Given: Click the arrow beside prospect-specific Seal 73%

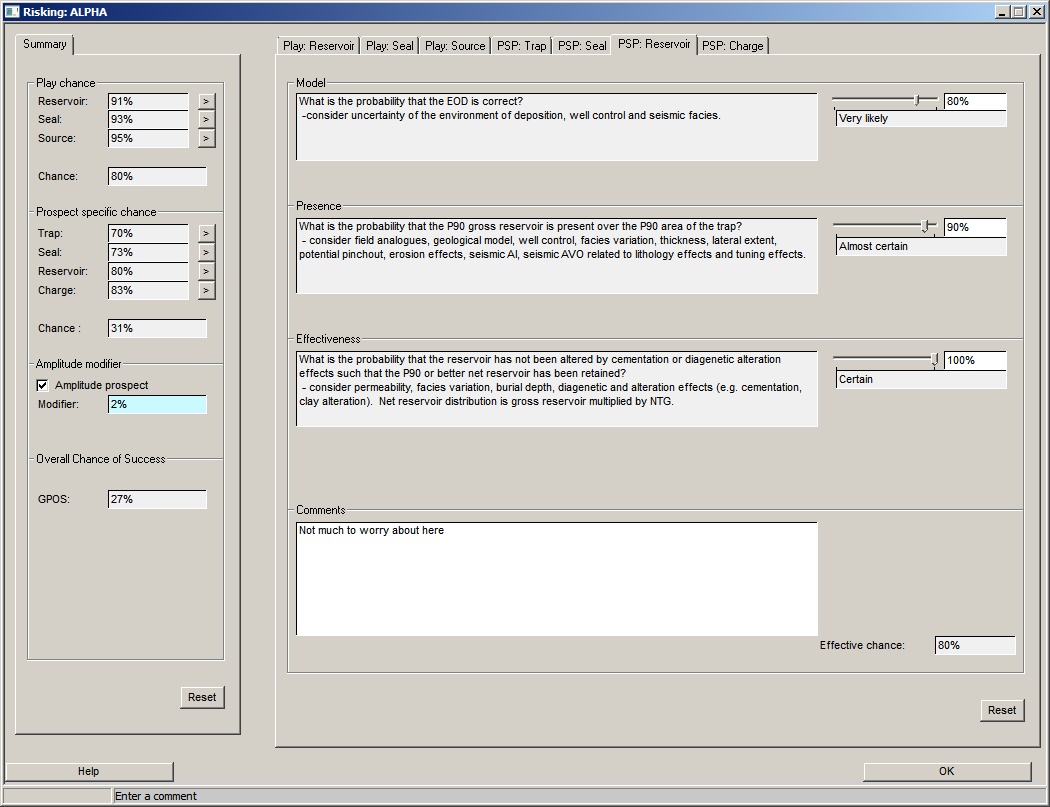Looking at the screenshot, I should point(206,252).
